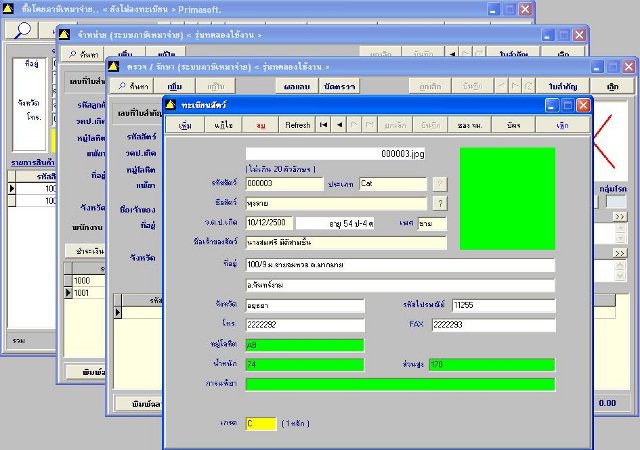Click the >> button under กลุ่มโรค

click(x=619, y=216)
